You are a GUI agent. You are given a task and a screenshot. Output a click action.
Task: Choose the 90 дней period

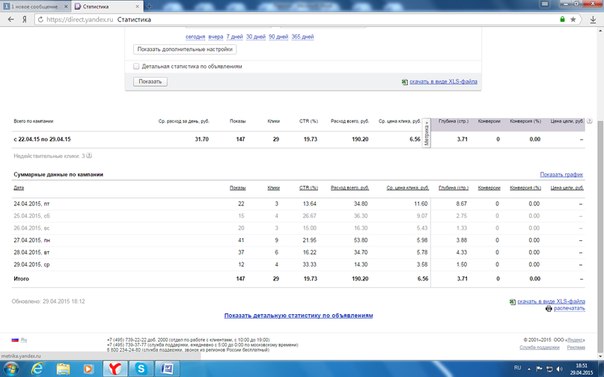[279, 37]
